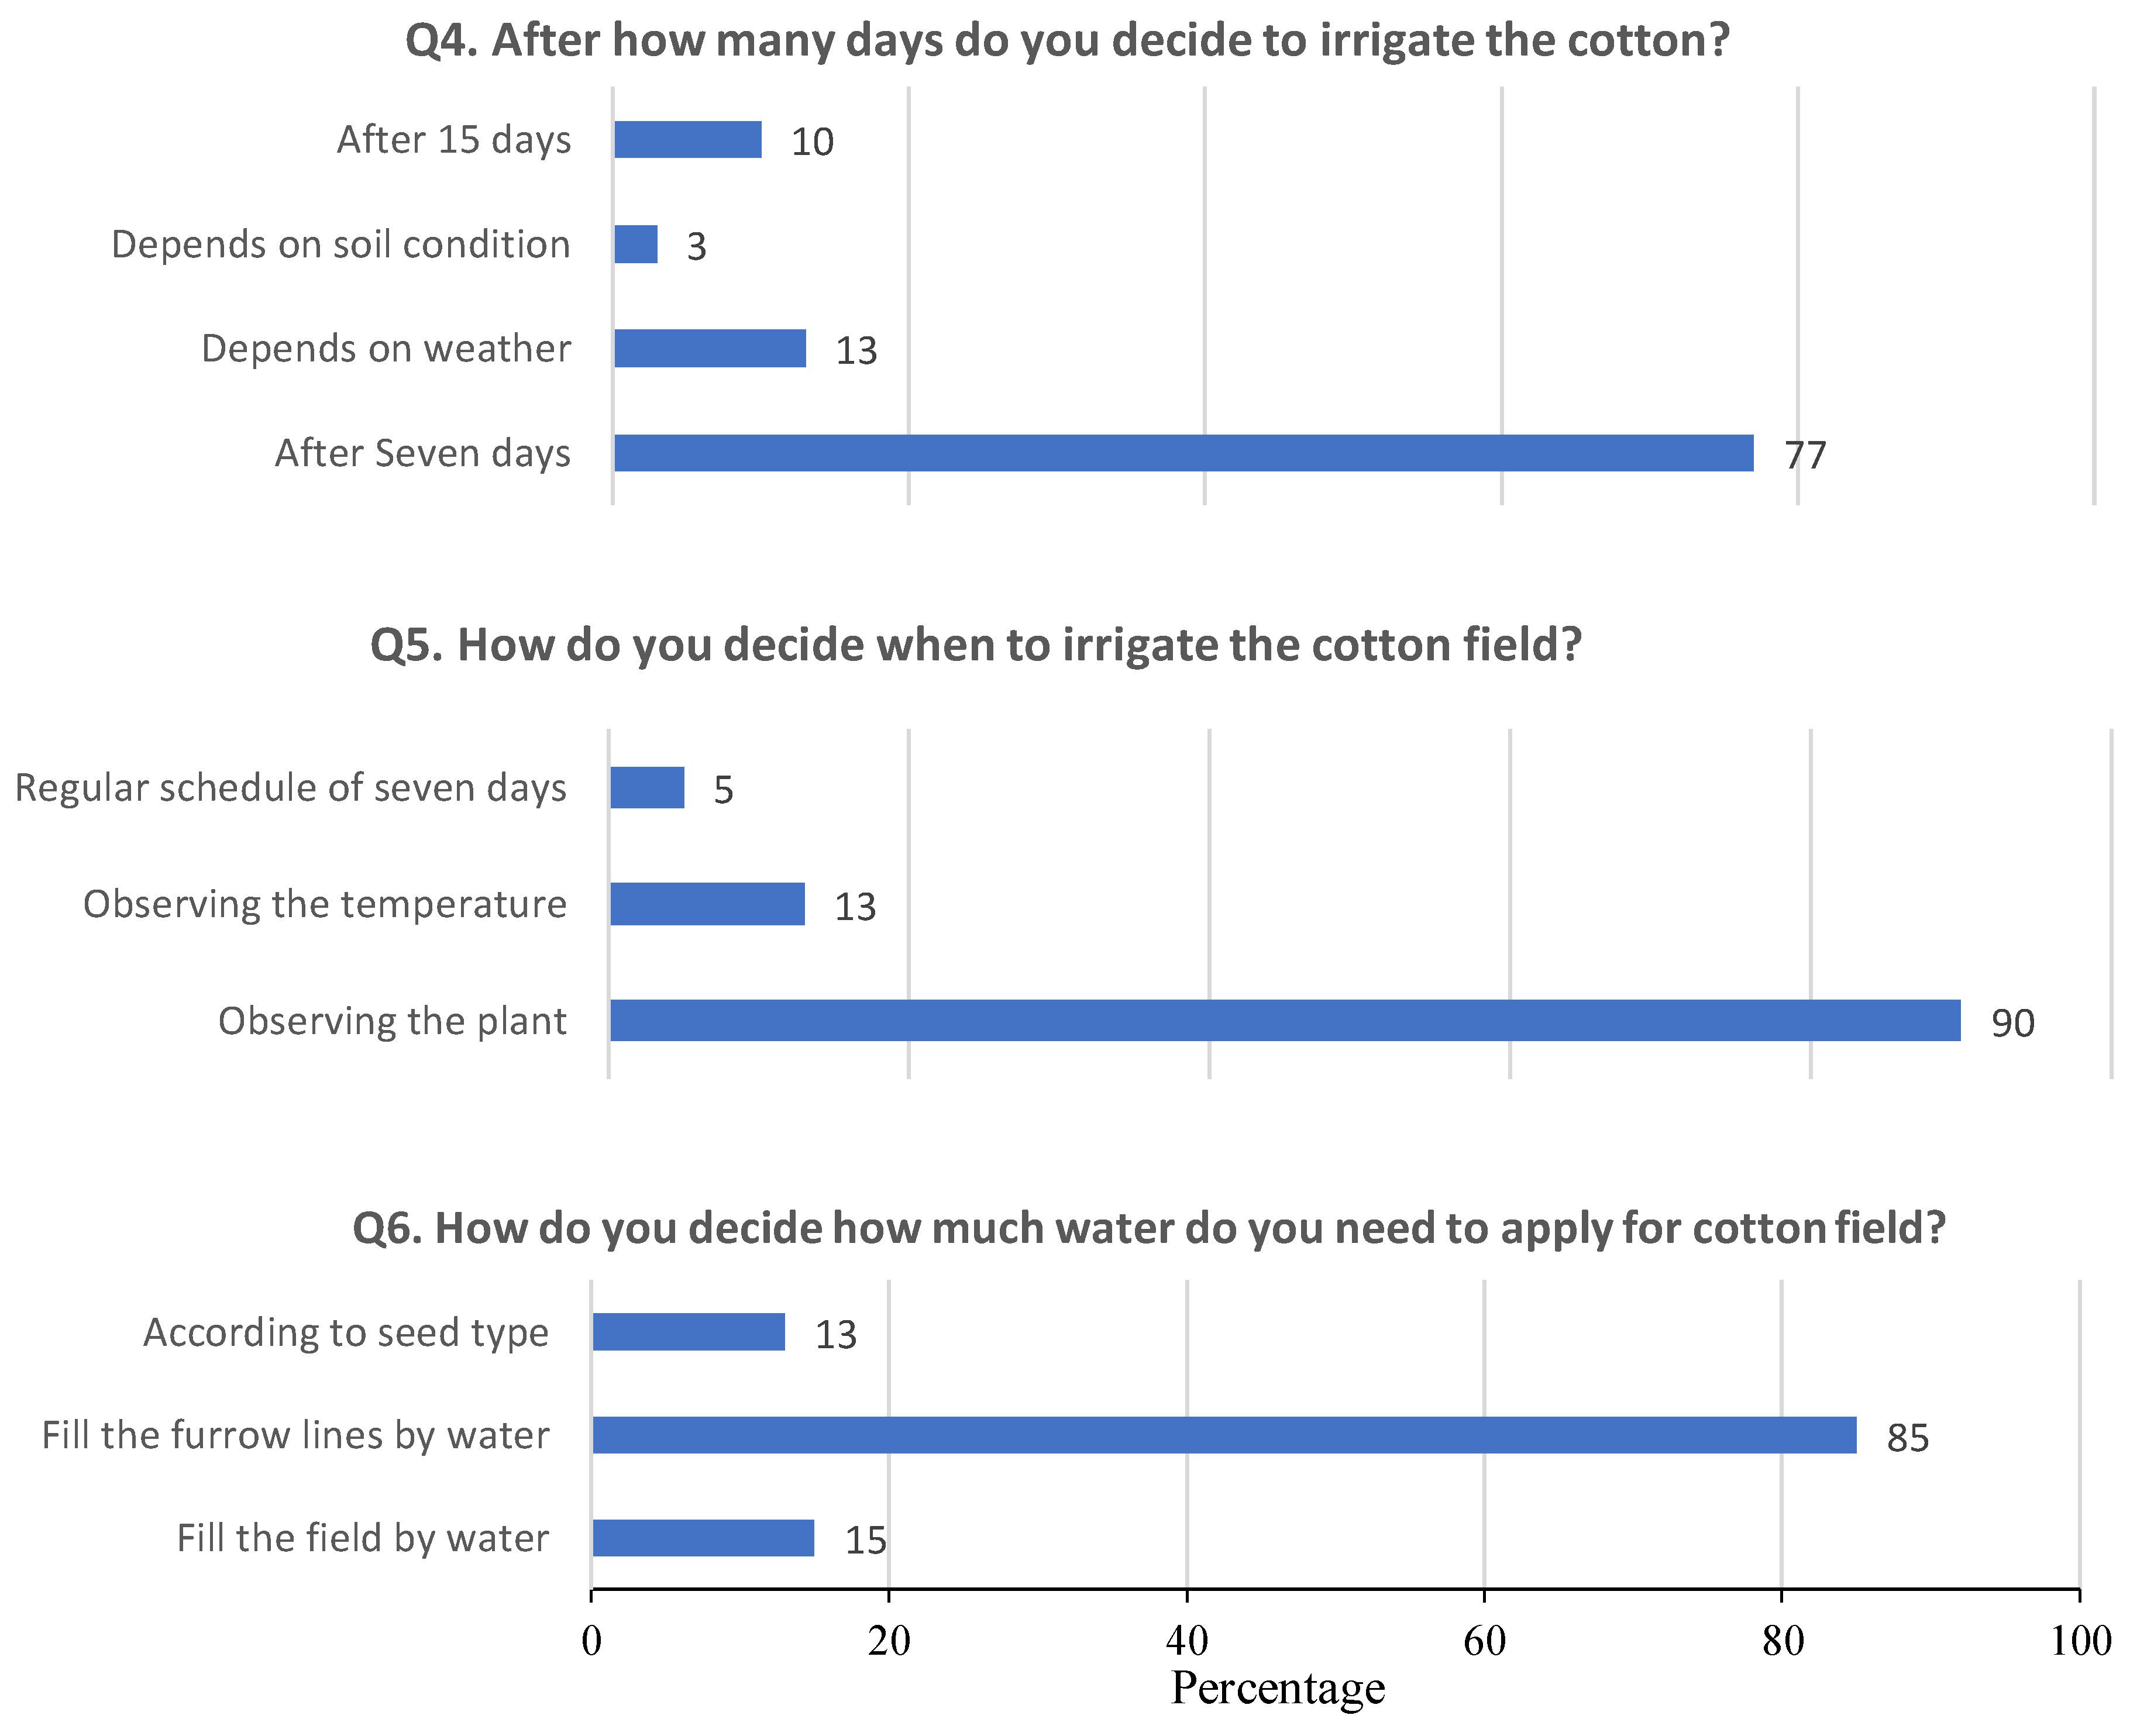Select the 'Depends on soil condition' bar

point(636,244)
